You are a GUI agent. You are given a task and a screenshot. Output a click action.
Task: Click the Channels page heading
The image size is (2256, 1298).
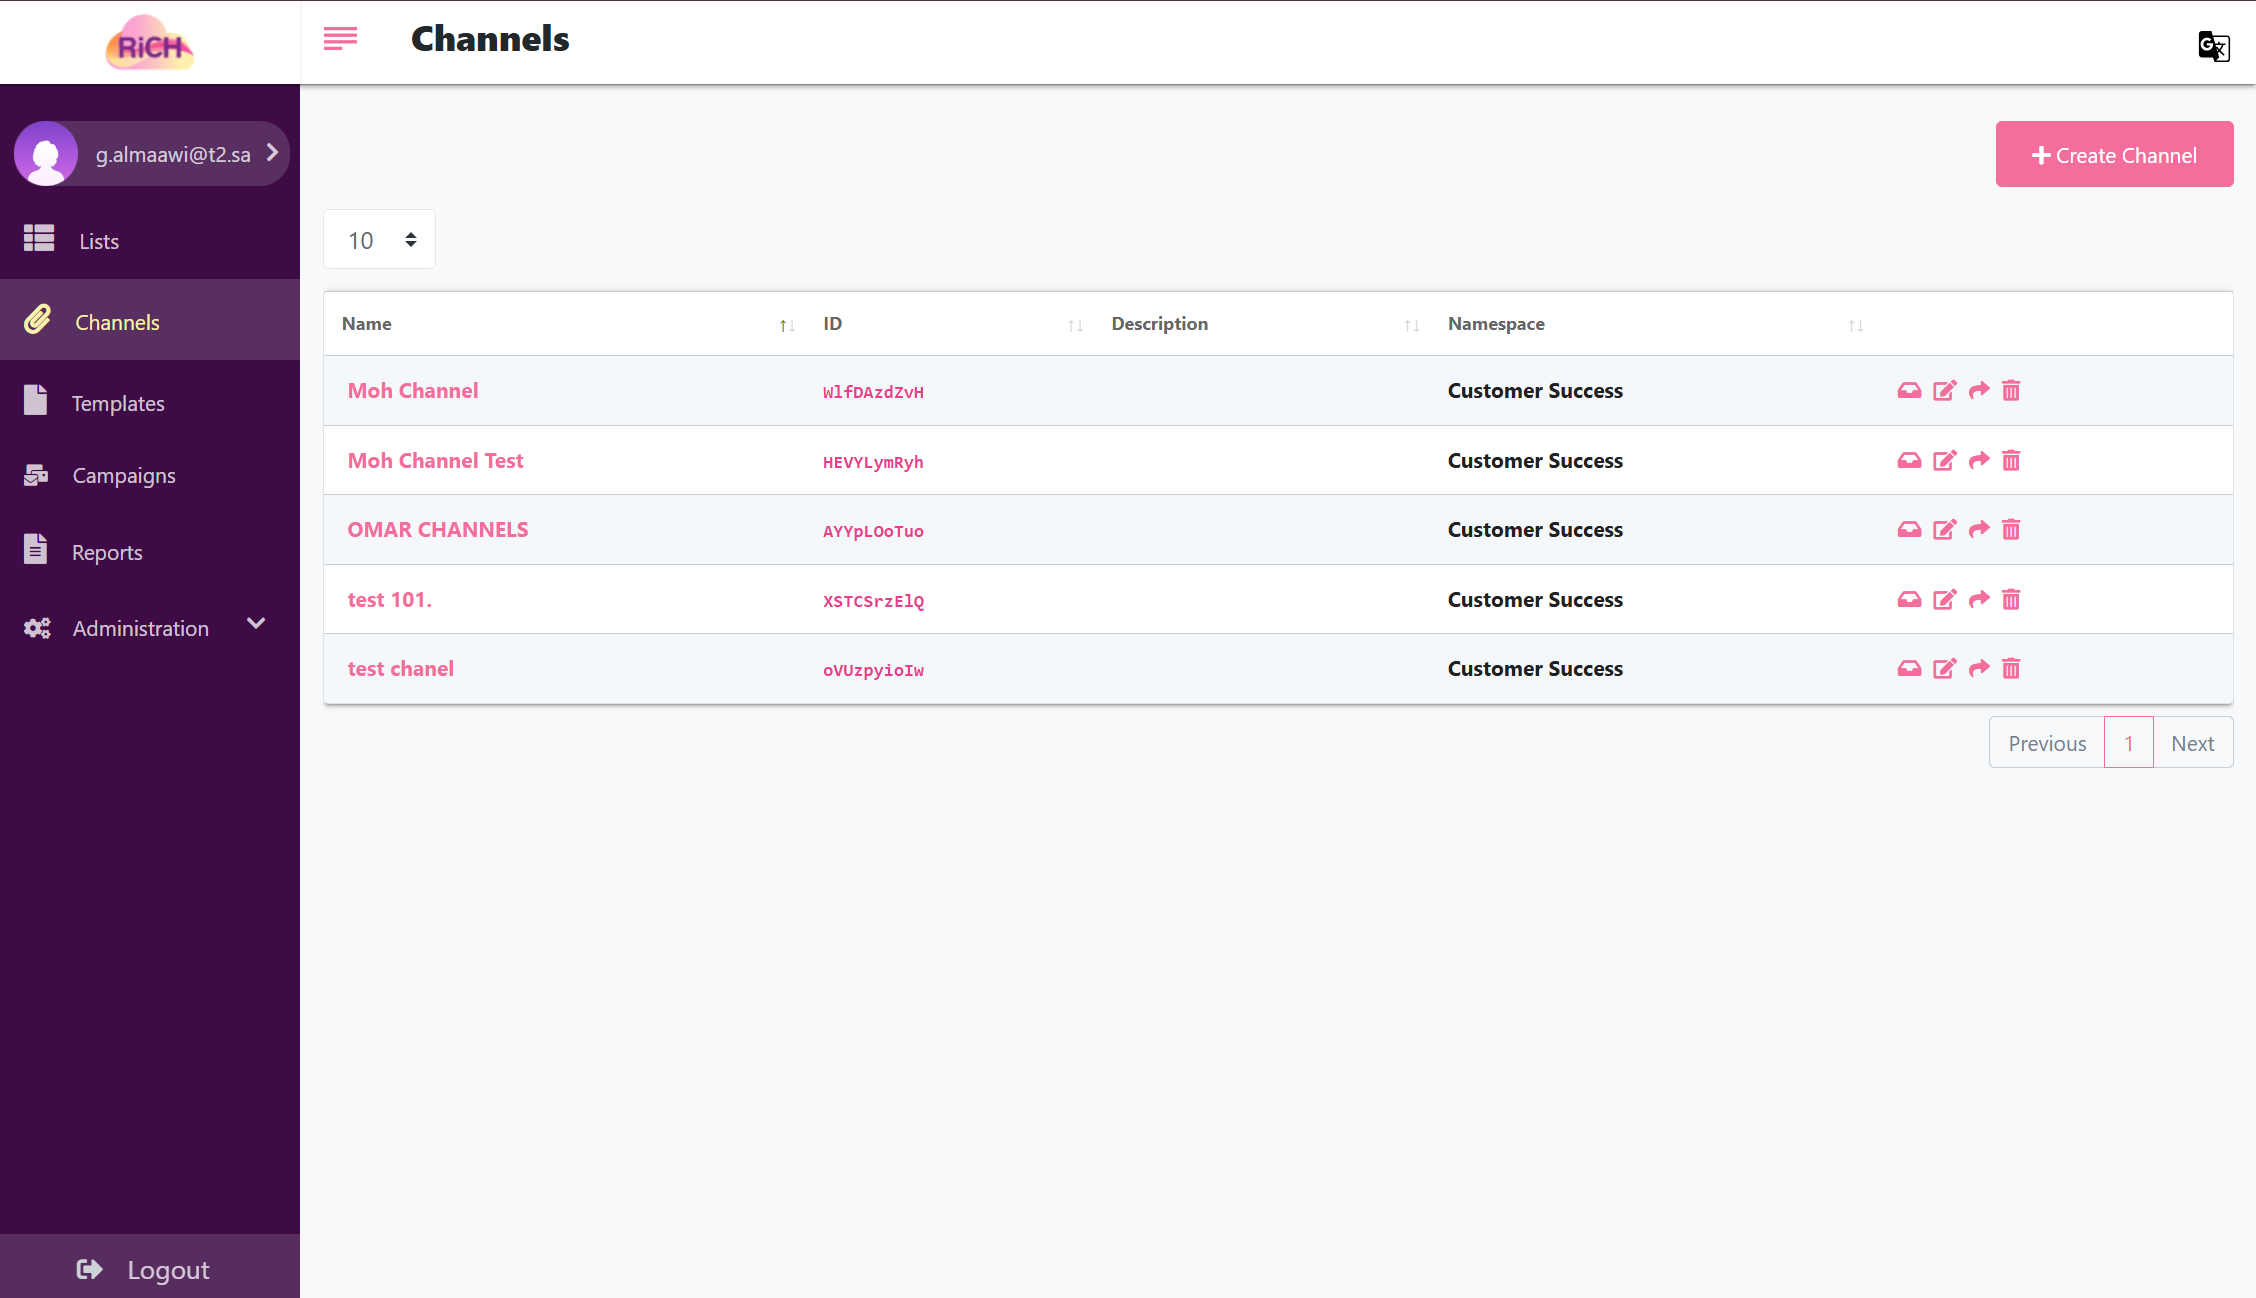490,39
